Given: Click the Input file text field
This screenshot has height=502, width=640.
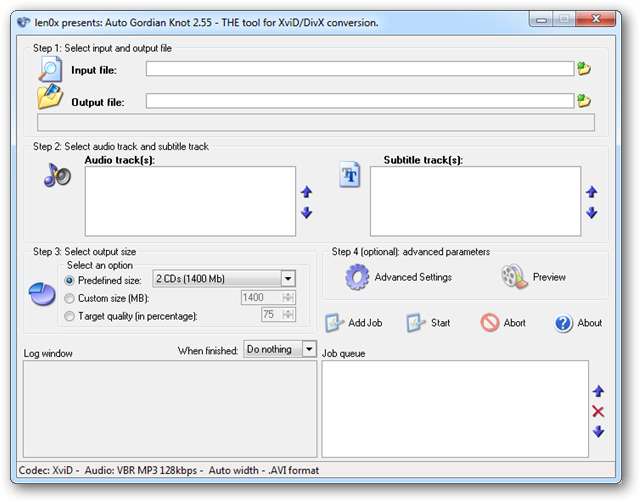Looking at the screenshot, I should pos(359,69).
